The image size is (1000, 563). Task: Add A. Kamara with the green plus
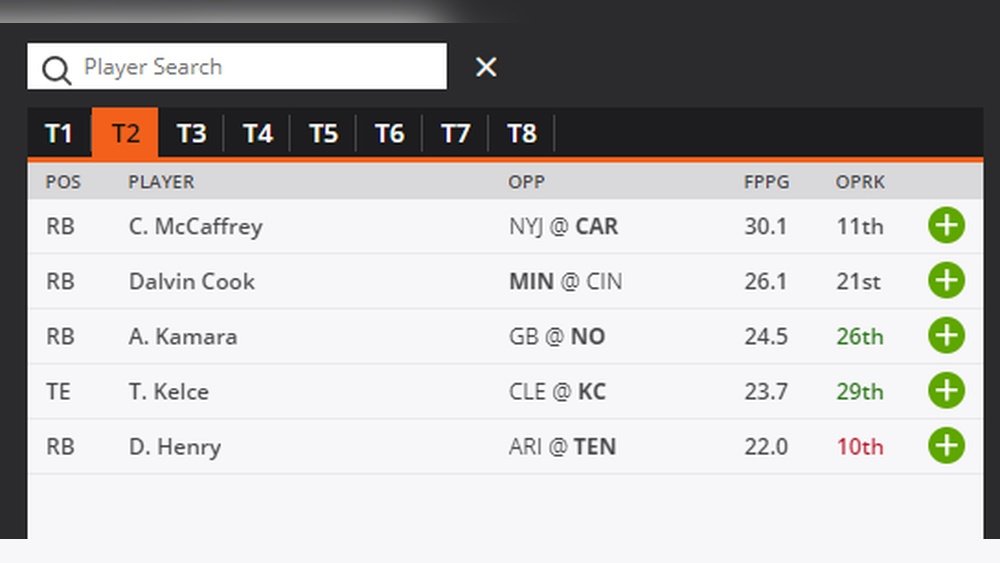[946, 336]
